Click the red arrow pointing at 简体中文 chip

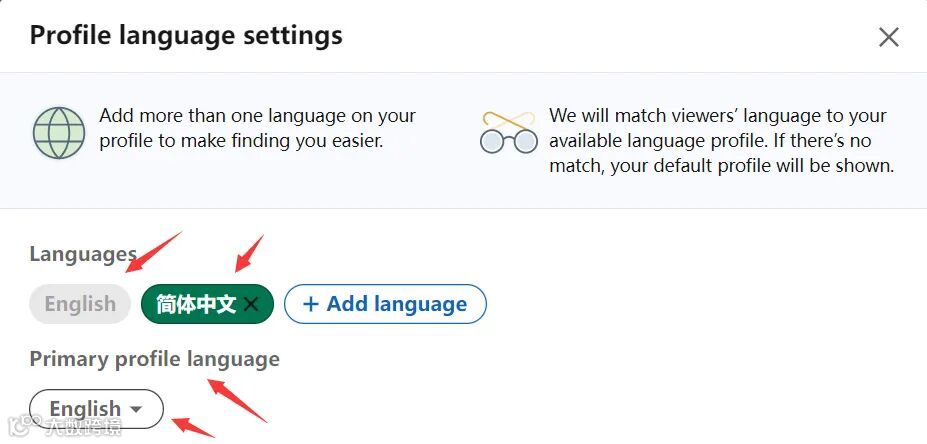(248, 253)
